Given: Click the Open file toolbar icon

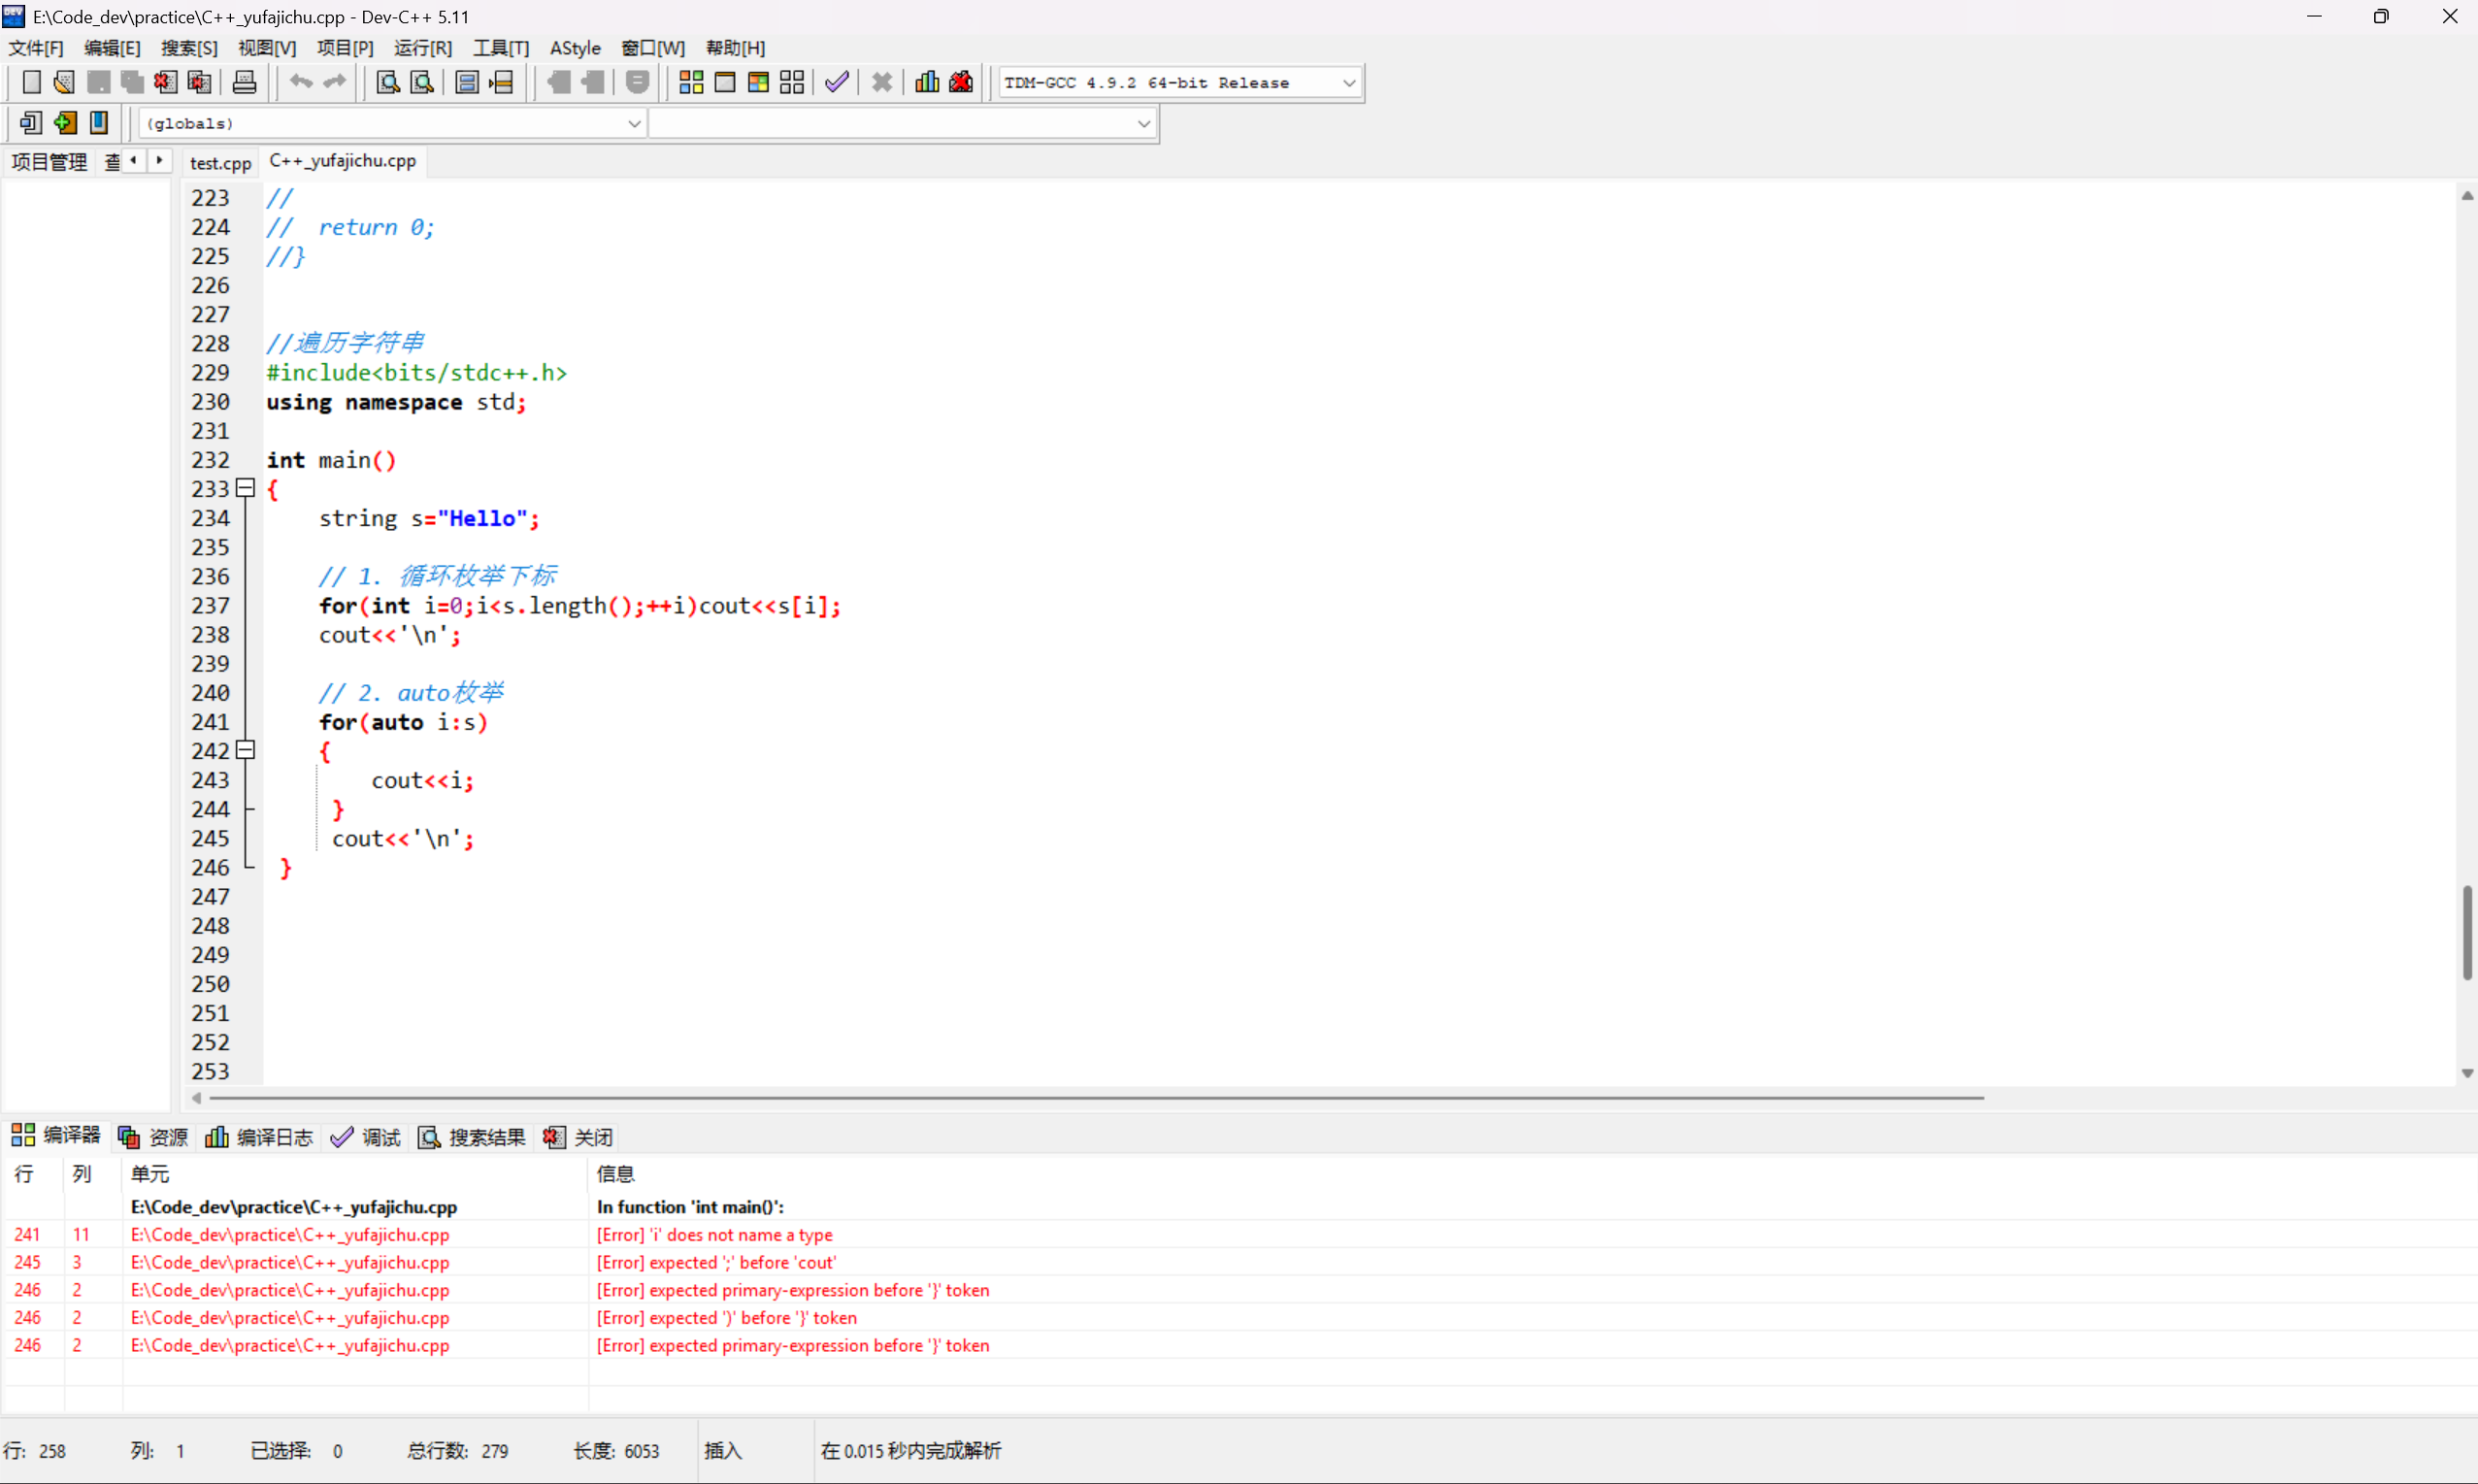Looking at the screenshot, I should pos(64,82).
